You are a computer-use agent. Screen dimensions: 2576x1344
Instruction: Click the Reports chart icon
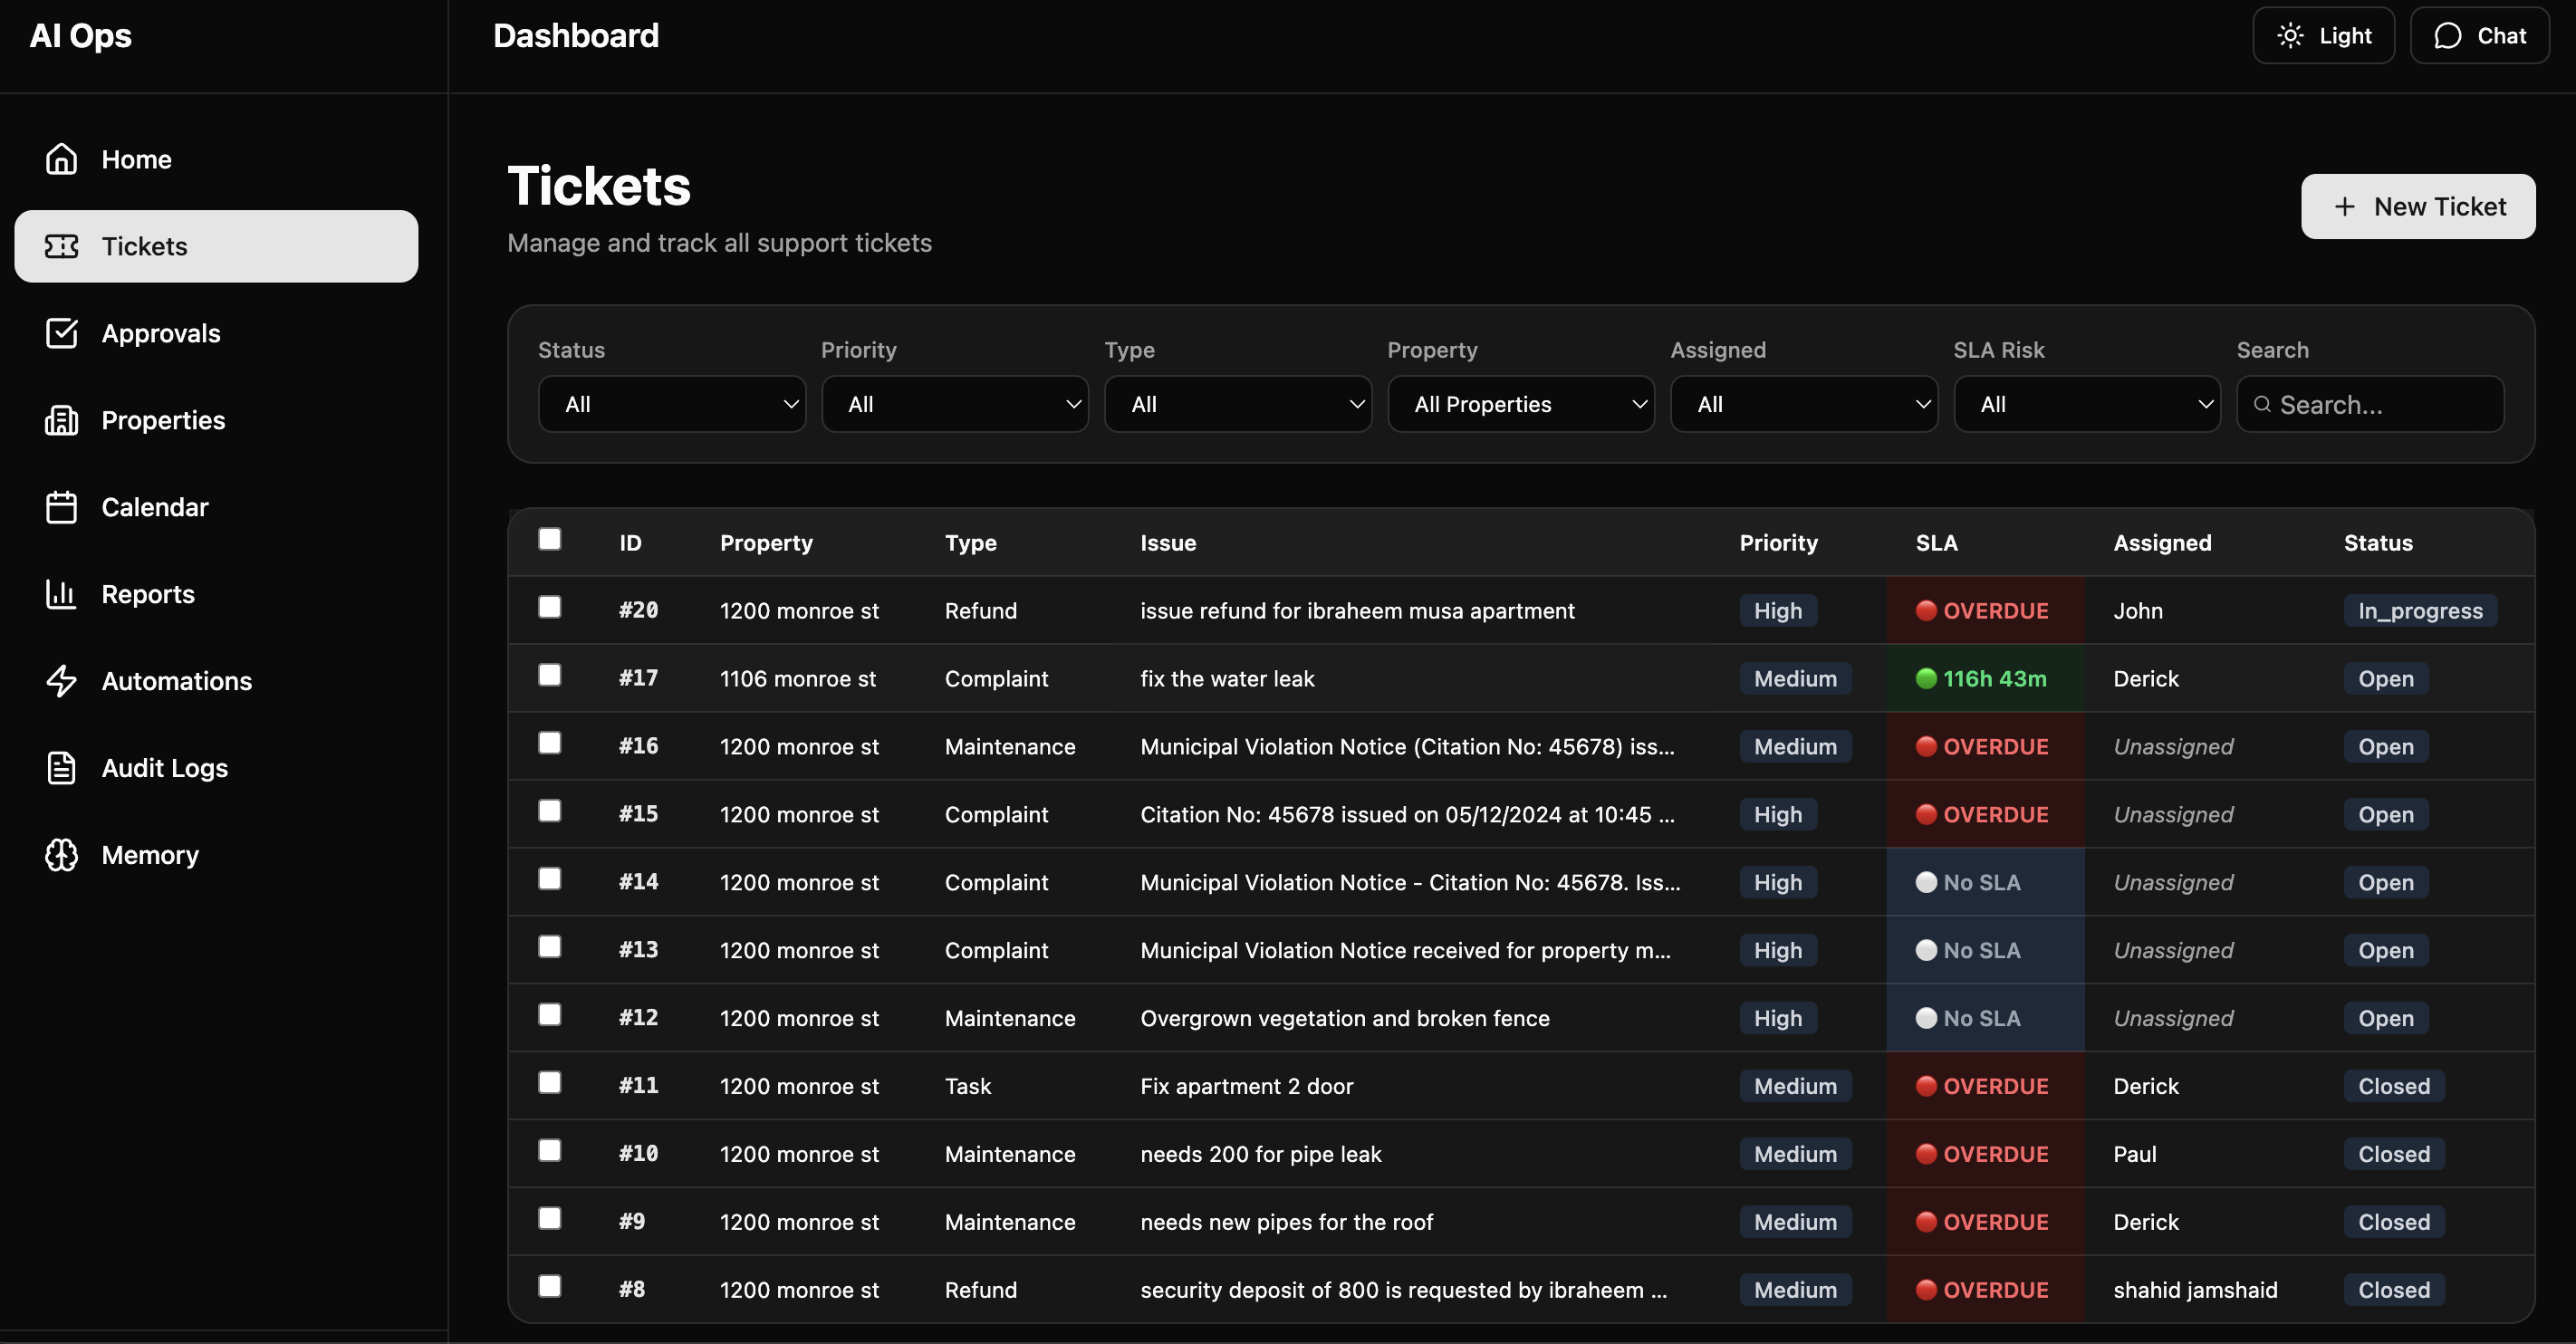(61, 593)
